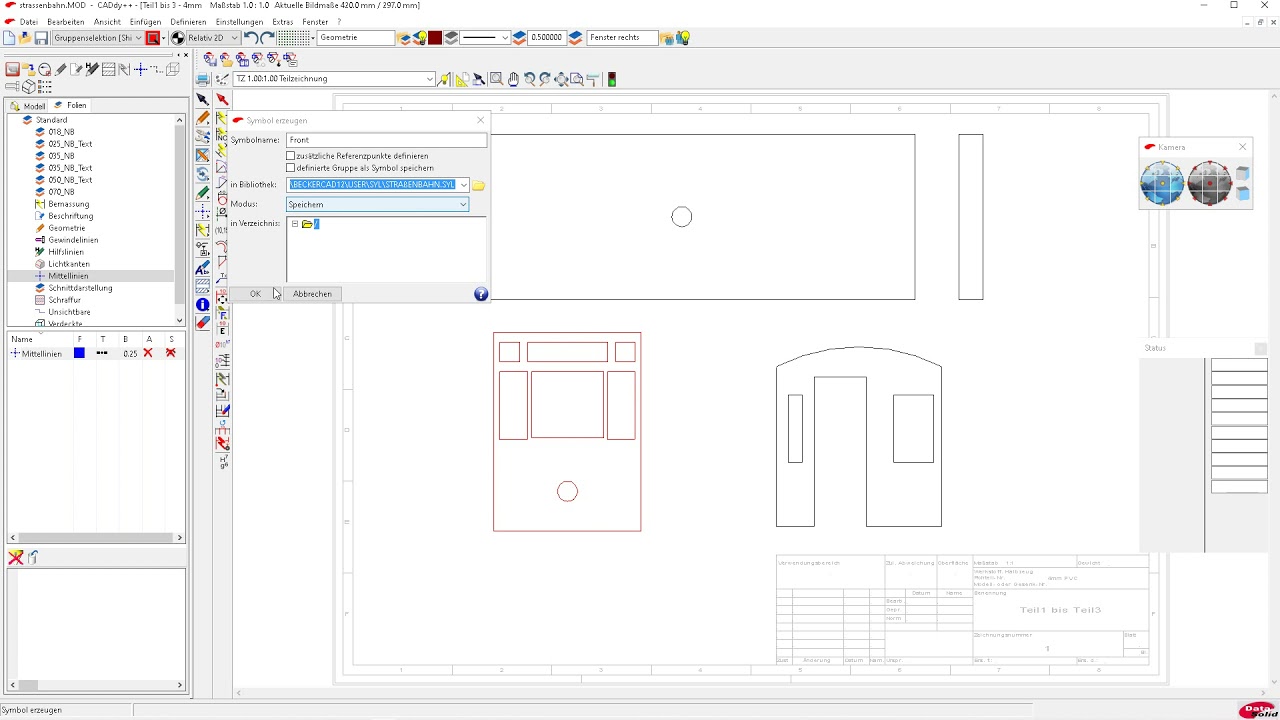Viewport: 1280px width, 720px height.
Task: Click the green pencil tool icon
Action: point(203,193)
